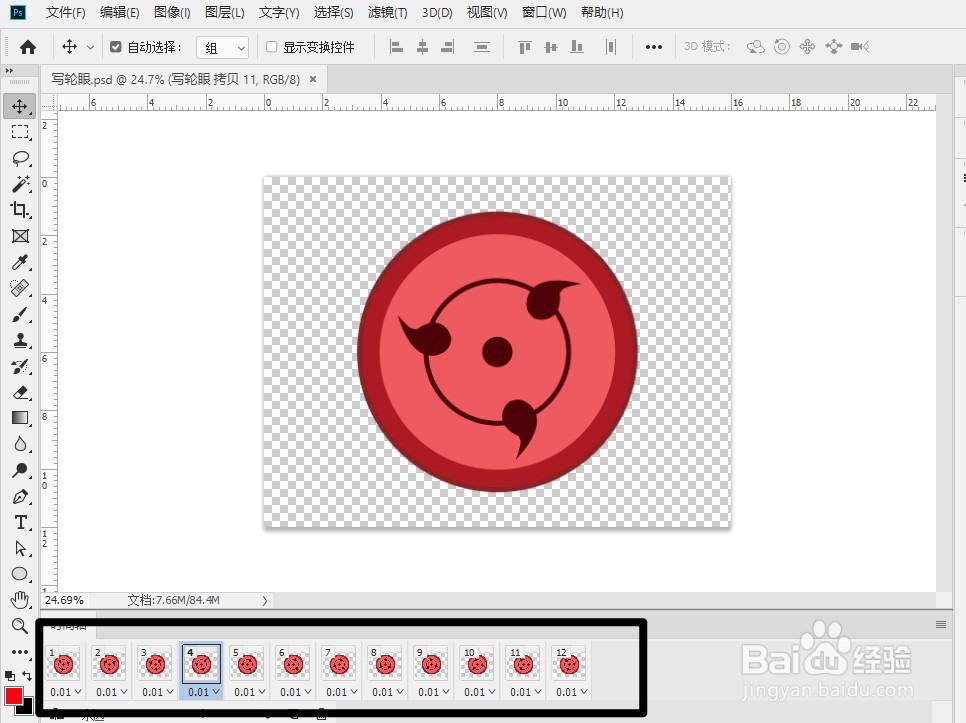Align bottom edges in options bar
The height and width of the screenshot is (723, 966).
click(x=577, y=47)
